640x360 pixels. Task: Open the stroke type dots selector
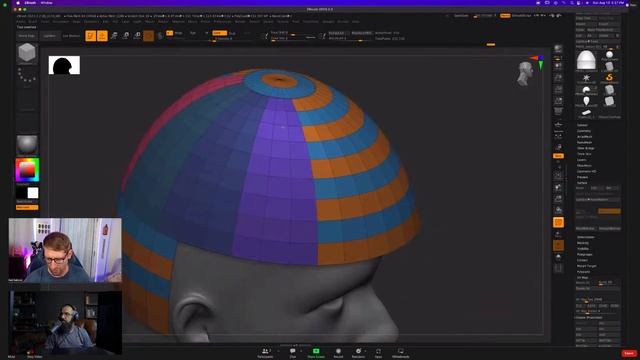tap(27, 76)
